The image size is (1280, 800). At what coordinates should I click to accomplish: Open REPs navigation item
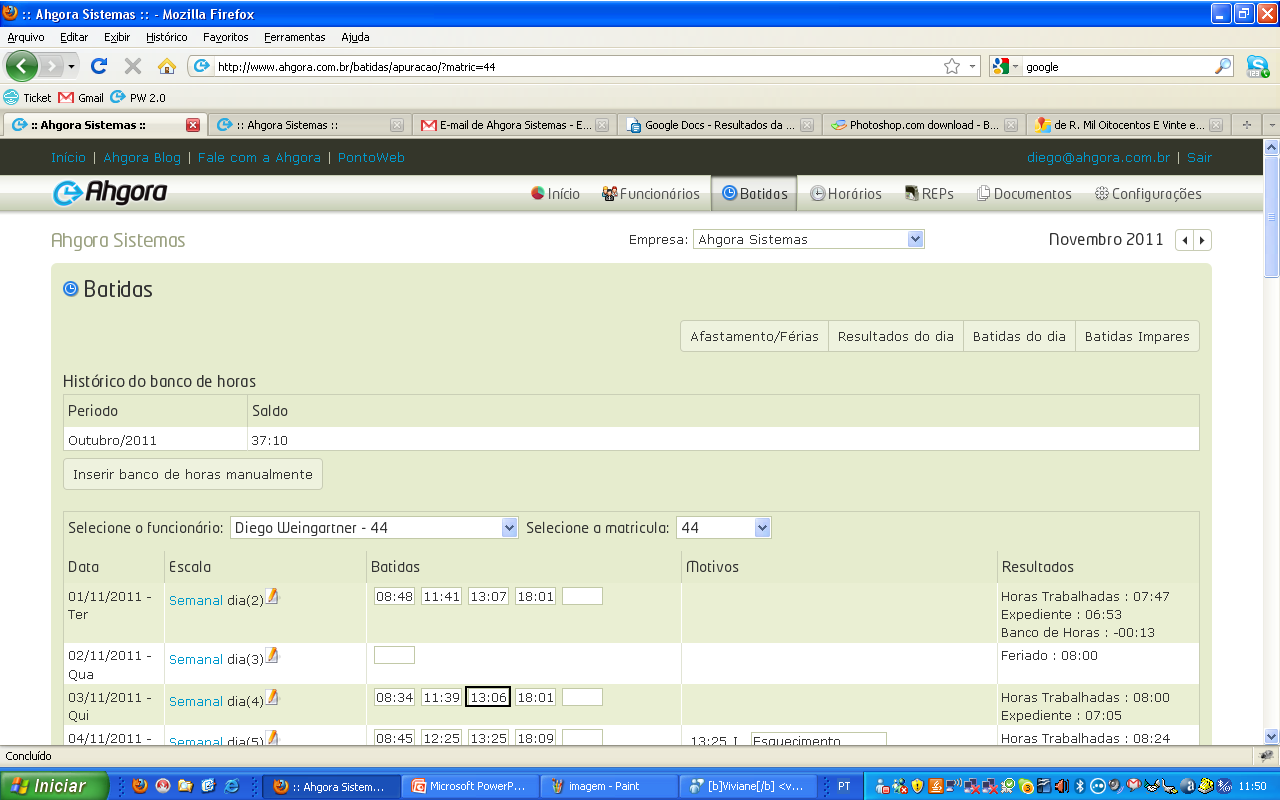(929, 194)
